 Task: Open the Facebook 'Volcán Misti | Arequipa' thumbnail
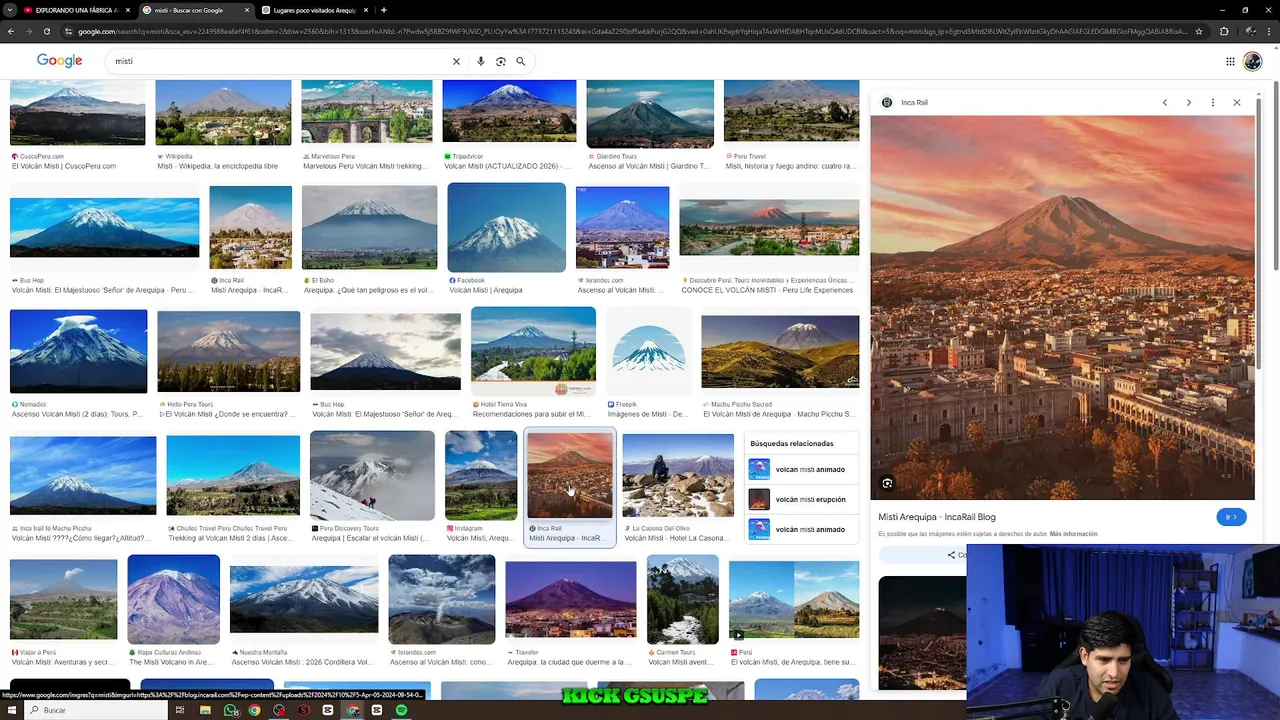click(506, 227)
